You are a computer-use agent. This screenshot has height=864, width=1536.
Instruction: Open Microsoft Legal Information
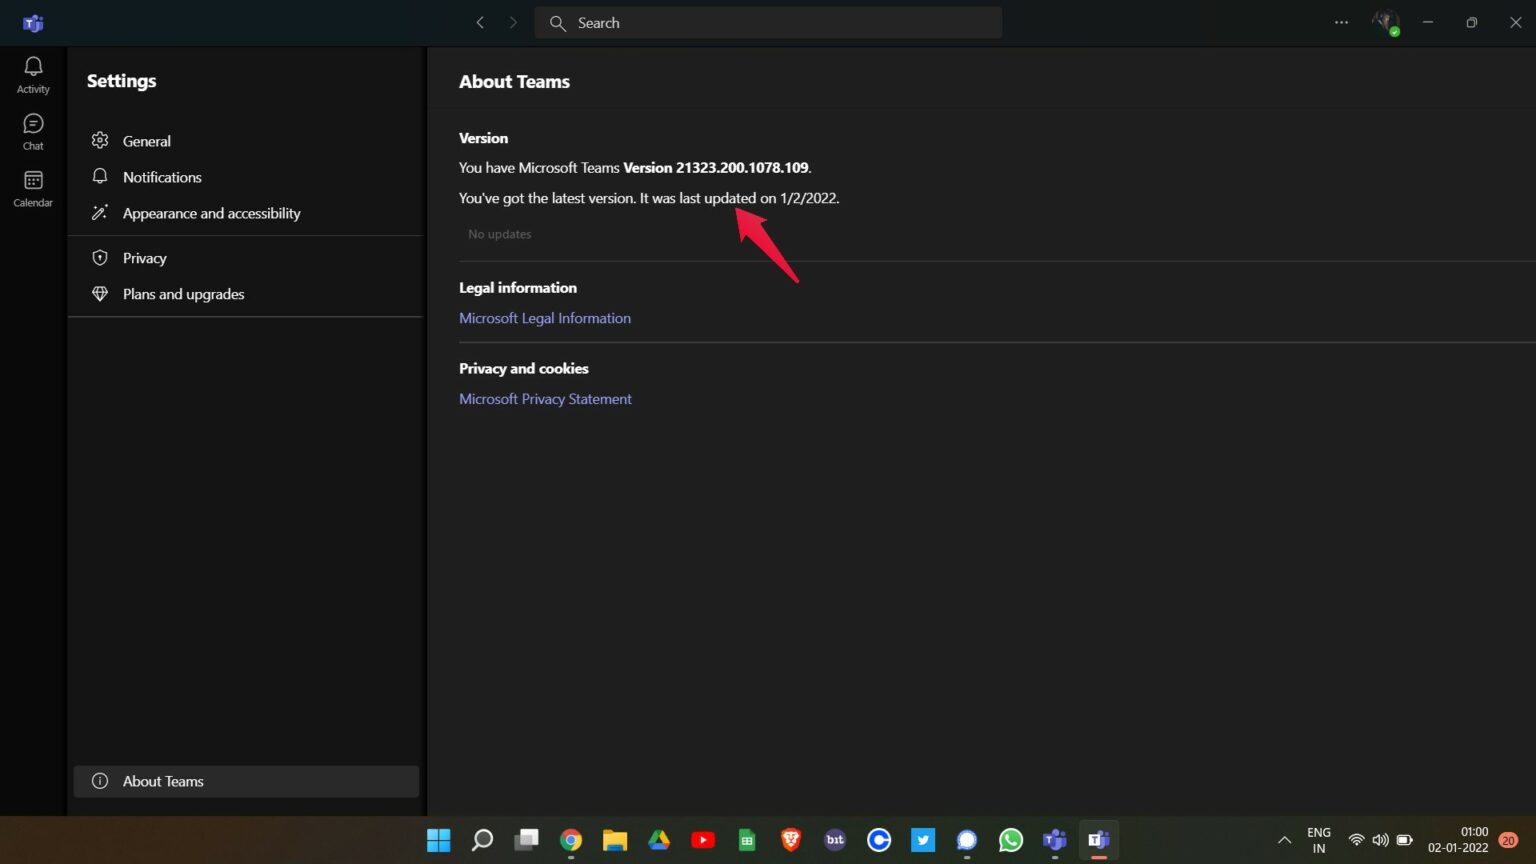click(545, 318)
